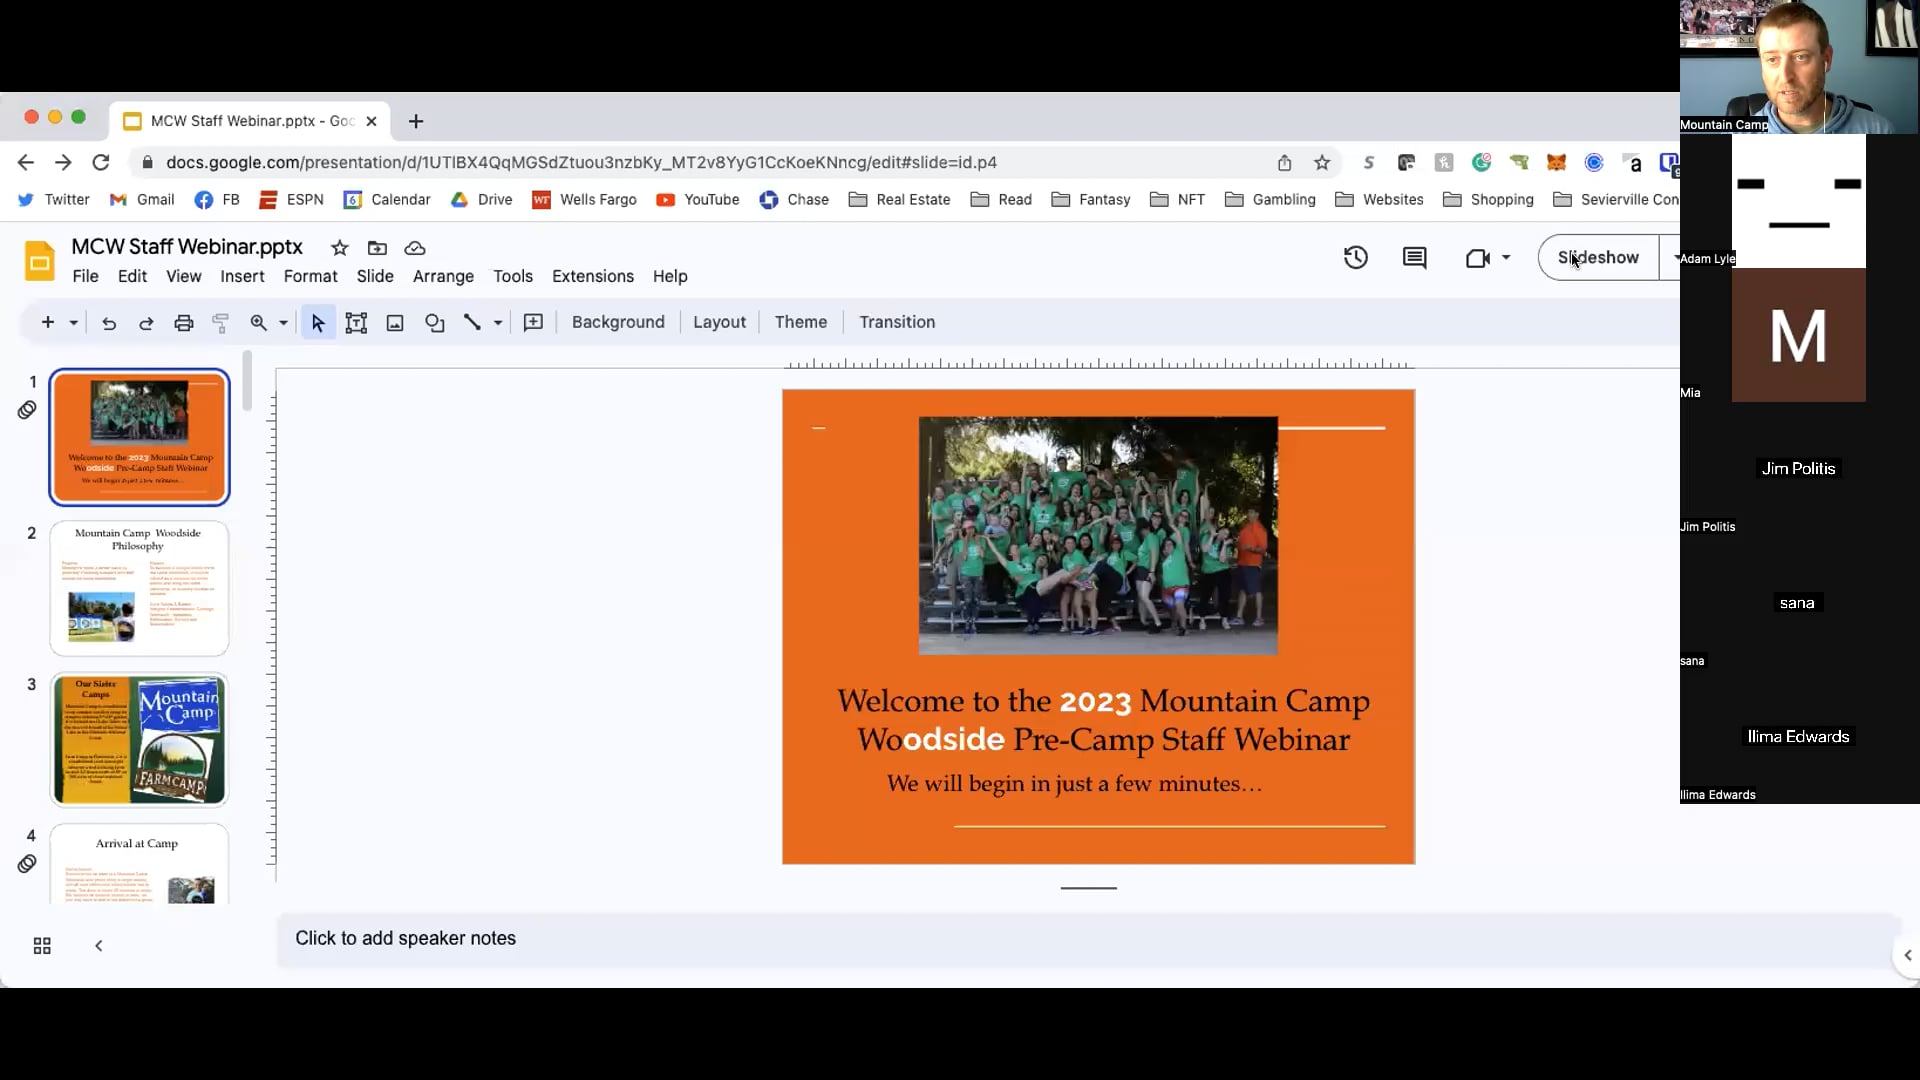Screen dimensions: 1920x1080
Task: Select the Text box tool icon
Action: click(356, 322)
